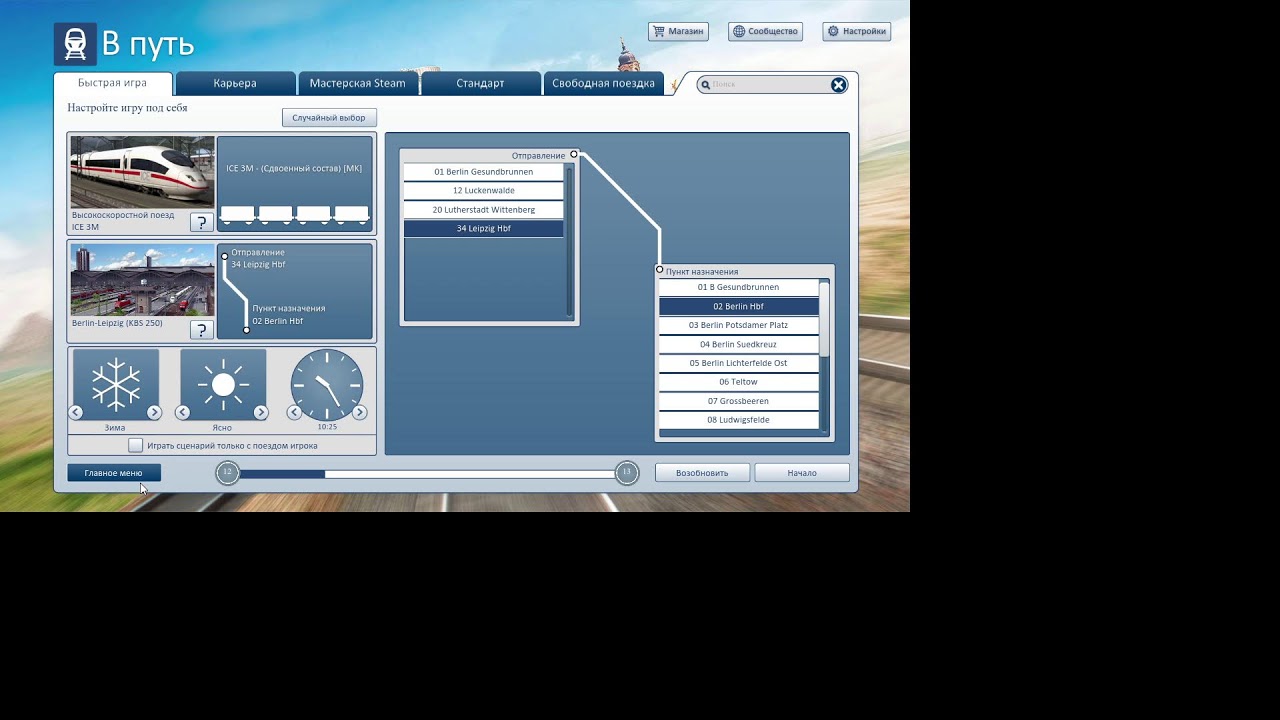Click the level 13 progress badge

tap(627, 473)
